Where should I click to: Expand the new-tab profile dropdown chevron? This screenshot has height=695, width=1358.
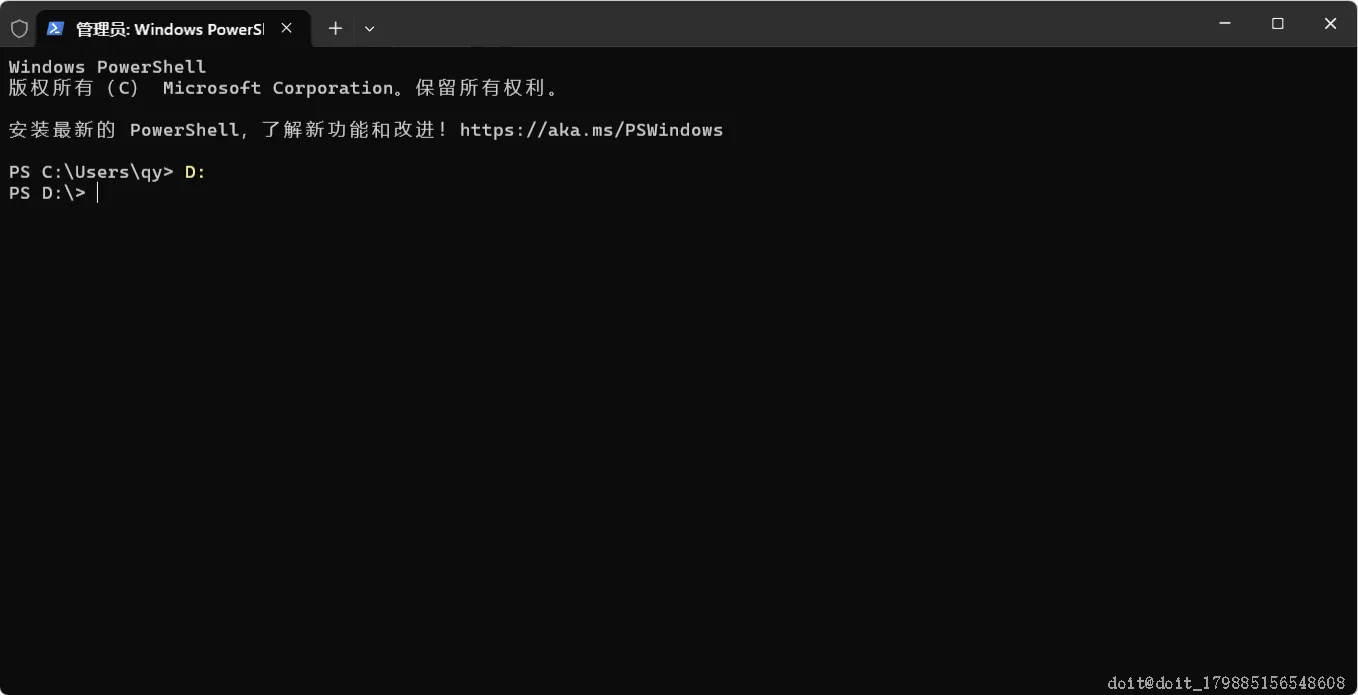coord(369,29)
